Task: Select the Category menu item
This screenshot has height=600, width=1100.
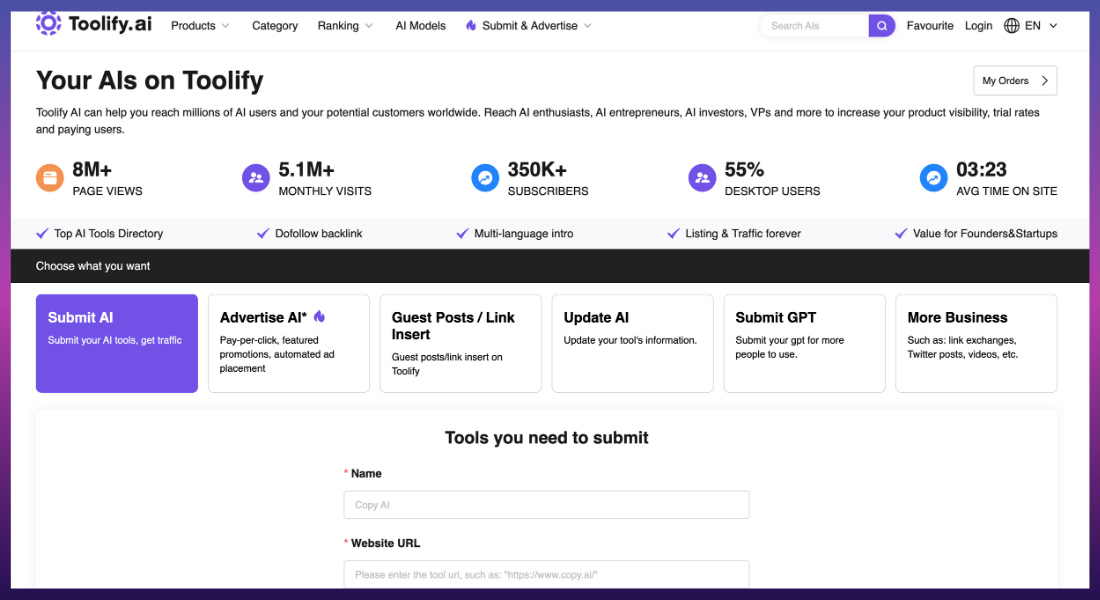Action: (x=274, y=25)
